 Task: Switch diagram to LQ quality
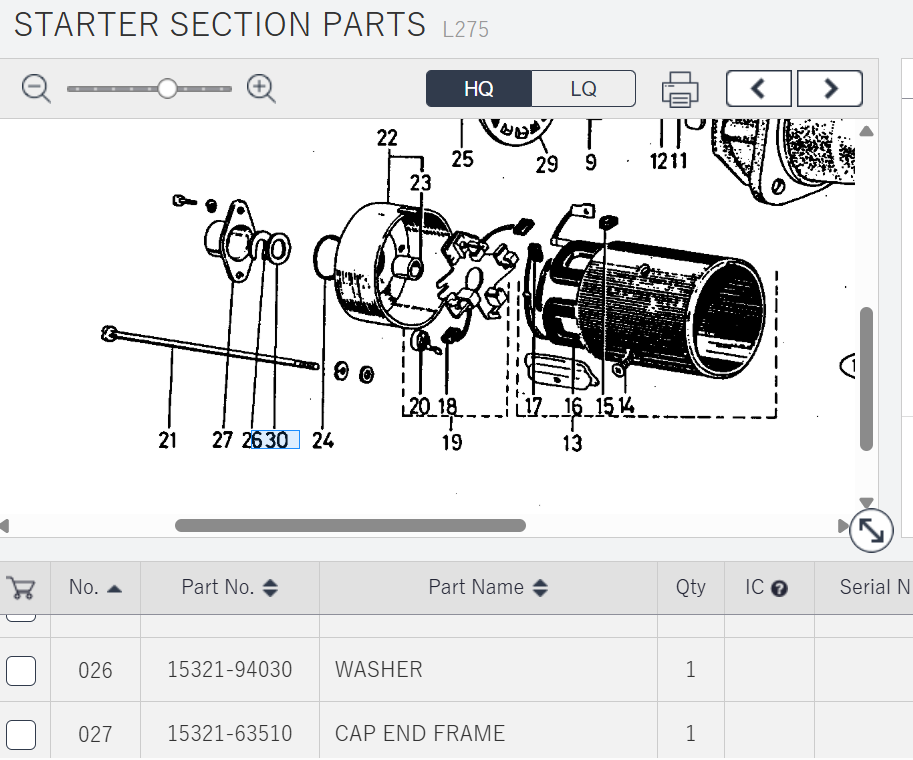coord(583,89)
